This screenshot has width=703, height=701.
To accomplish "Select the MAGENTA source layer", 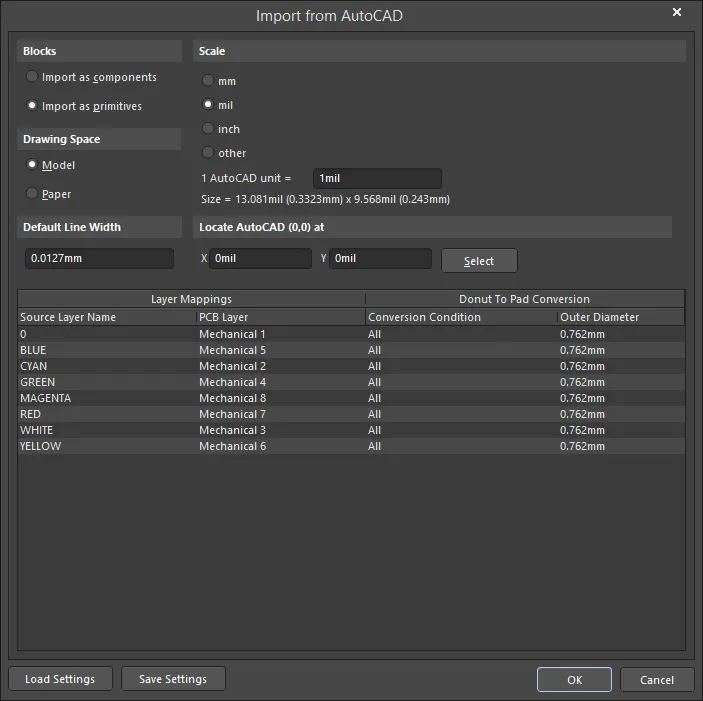I will 107,398.
